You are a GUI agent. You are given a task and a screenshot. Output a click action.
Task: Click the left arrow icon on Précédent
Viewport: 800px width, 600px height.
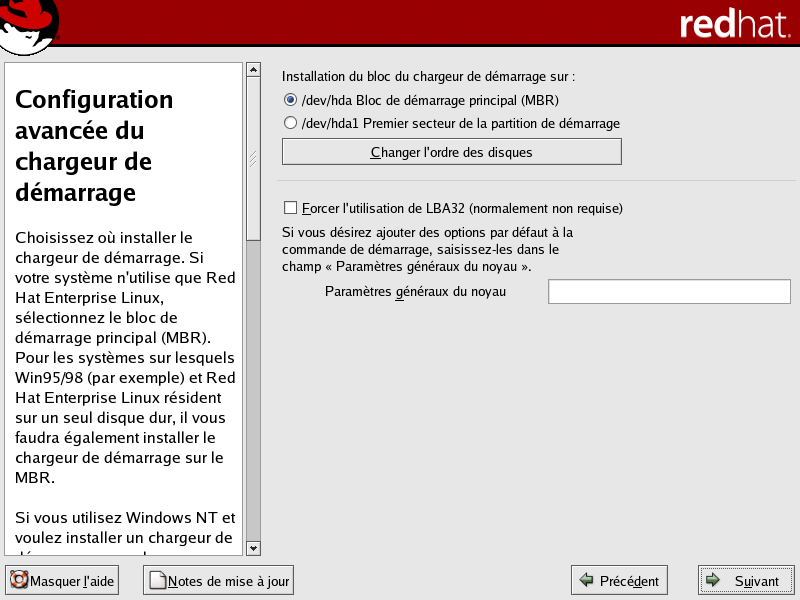click(x=587, y=580)
